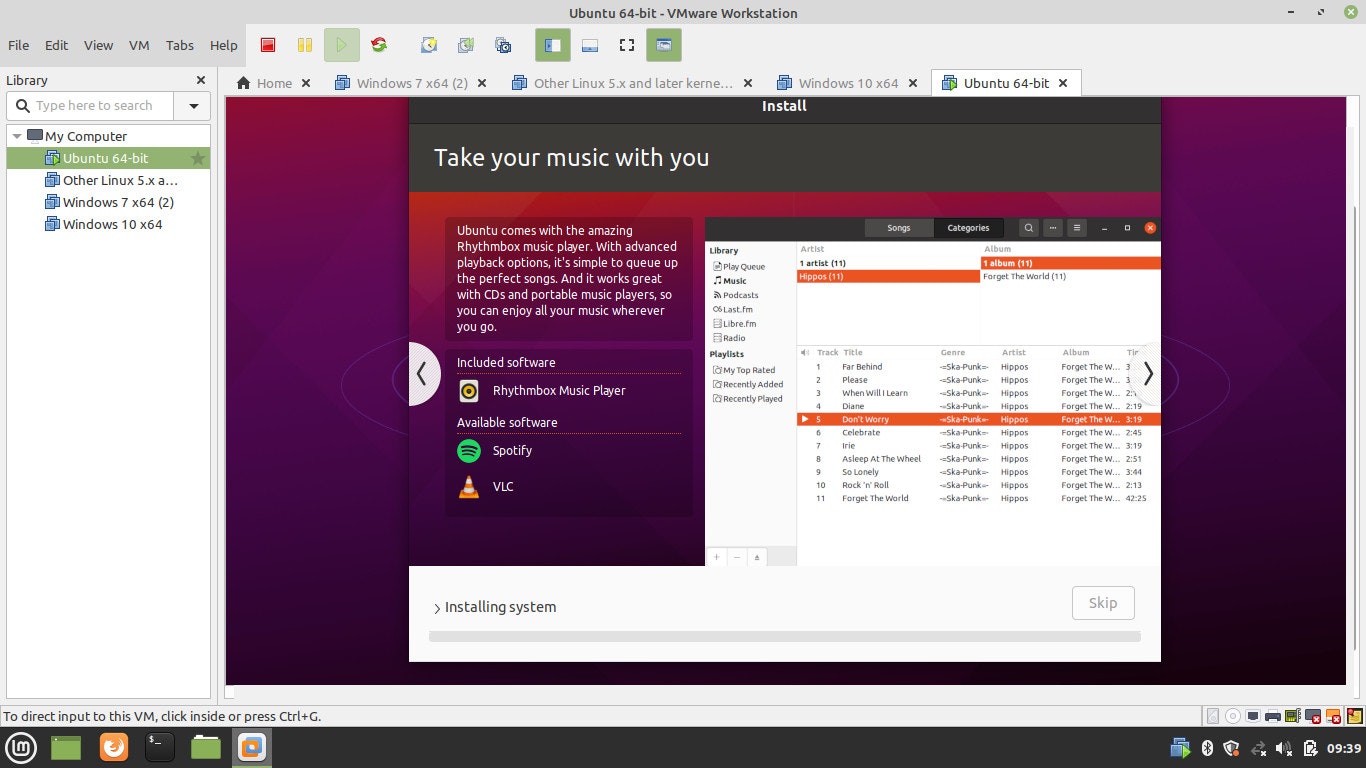Viewport: 1366px width, 768px height.
Task: Close the Windows 10 x64 tab
Action: pos(913,83)
